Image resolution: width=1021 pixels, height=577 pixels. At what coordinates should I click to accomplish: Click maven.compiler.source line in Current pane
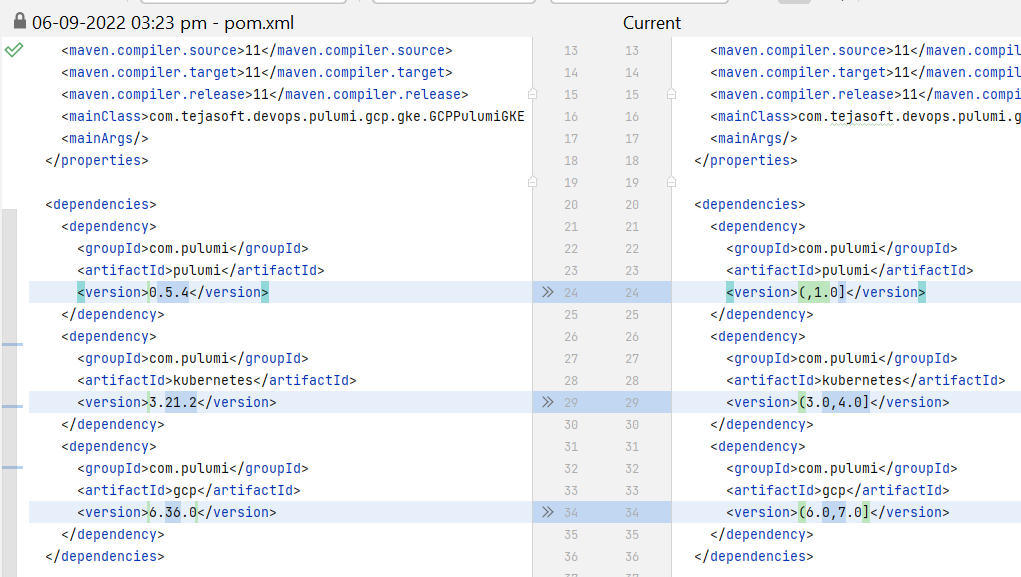click(865, 50)
